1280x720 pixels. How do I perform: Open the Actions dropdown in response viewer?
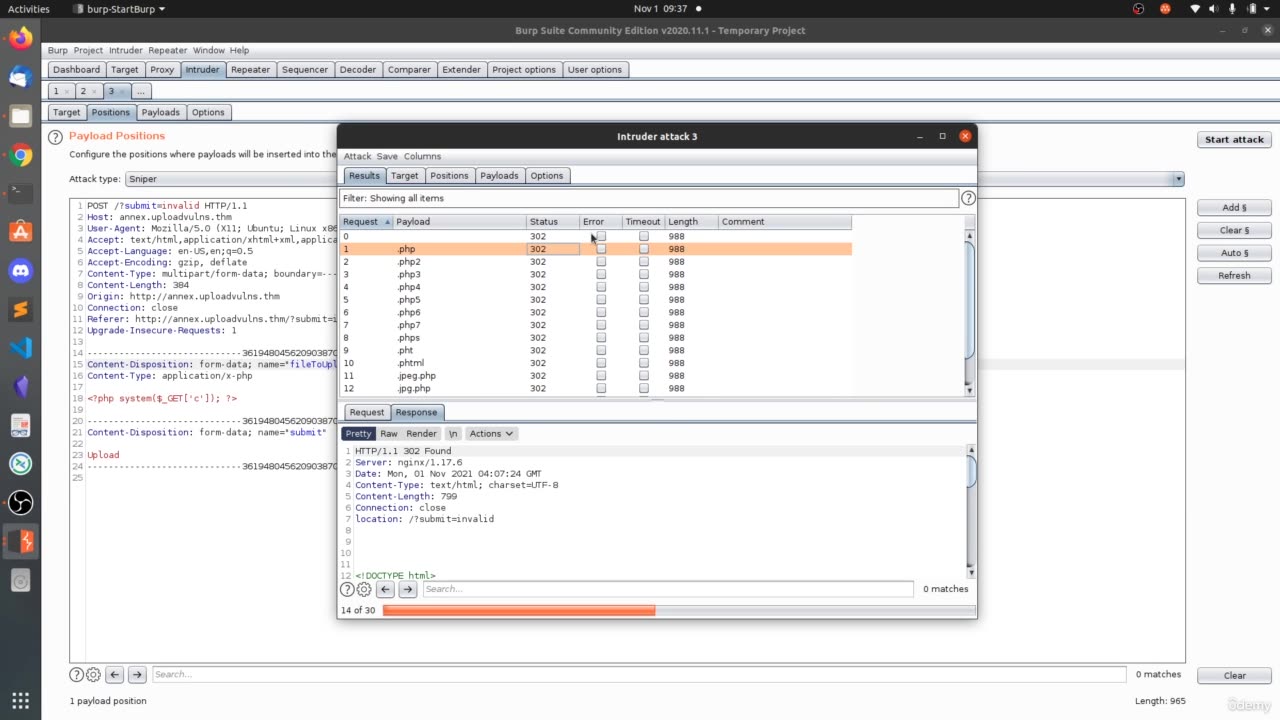[491, 433]
